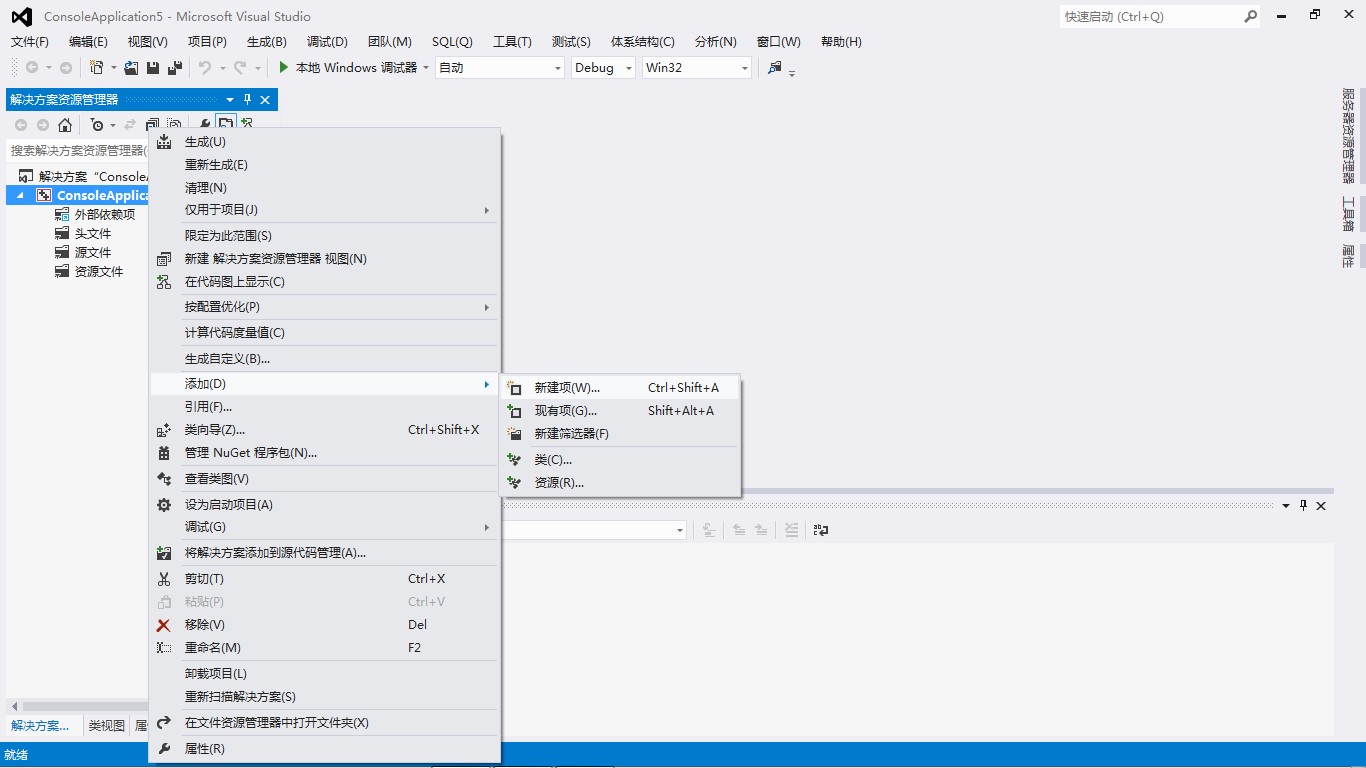Switch to the 解决方案... bottom tab
1366x768 pixels.
click(41, 726)
